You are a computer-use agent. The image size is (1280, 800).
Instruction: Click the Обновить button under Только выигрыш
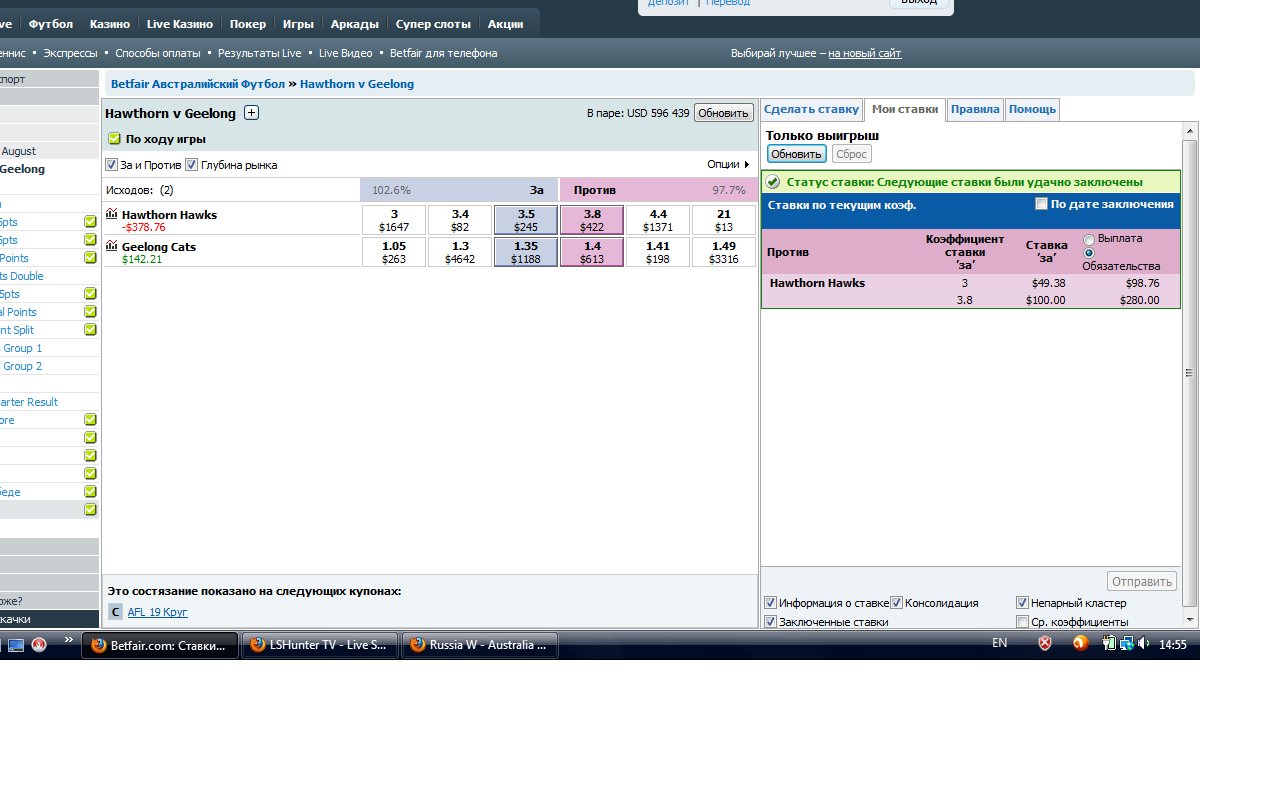click(797, 154)
